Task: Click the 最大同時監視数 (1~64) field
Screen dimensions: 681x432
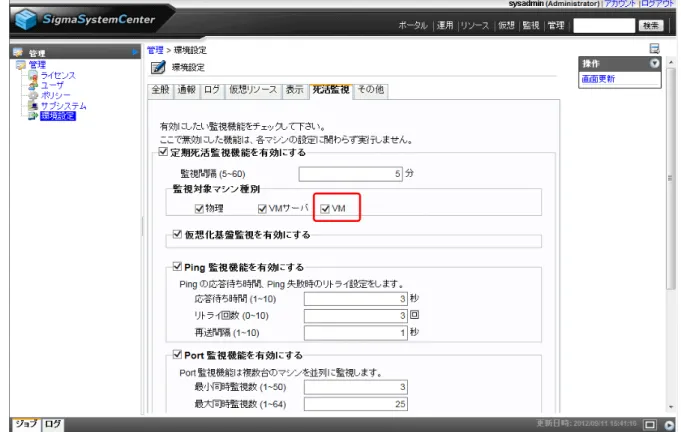Action: tap(356, 404)
